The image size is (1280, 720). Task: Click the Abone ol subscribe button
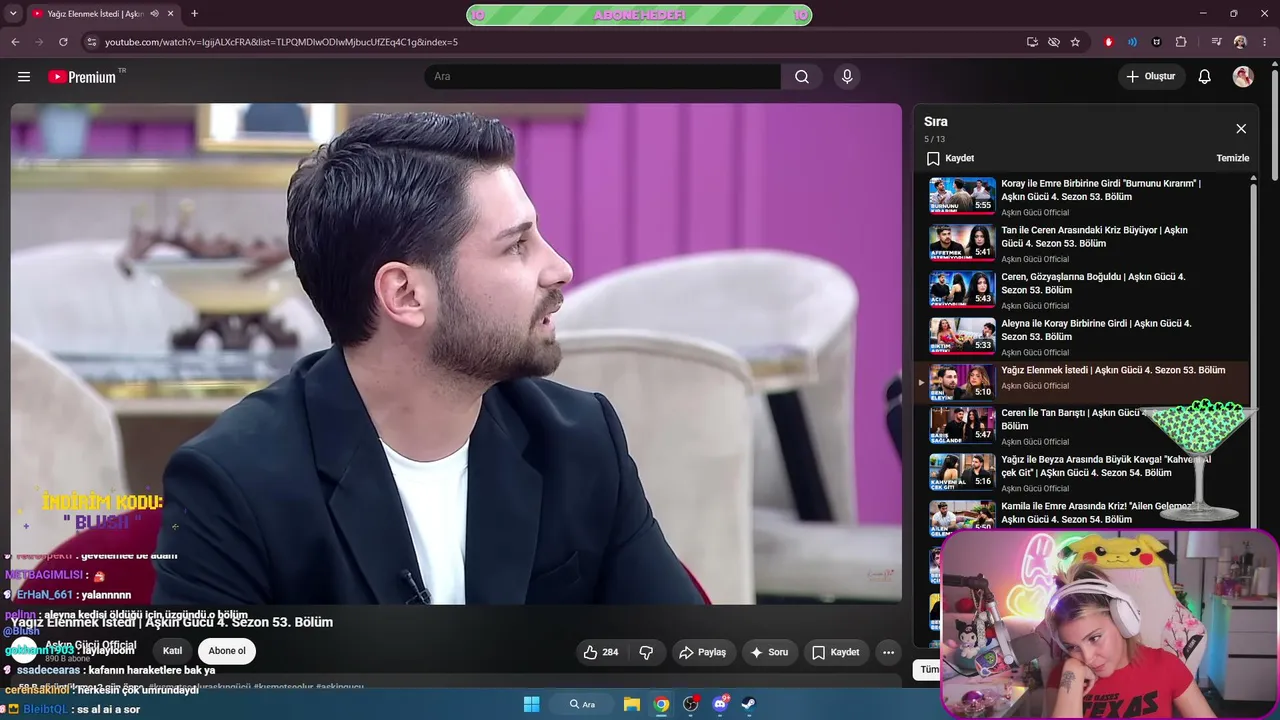227,651
